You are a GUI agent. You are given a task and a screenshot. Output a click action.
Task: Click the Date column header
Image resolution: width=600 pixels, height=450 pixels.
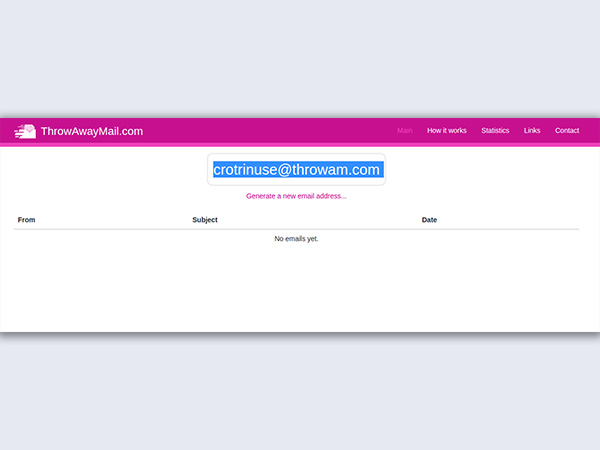[x=429, y=220]
